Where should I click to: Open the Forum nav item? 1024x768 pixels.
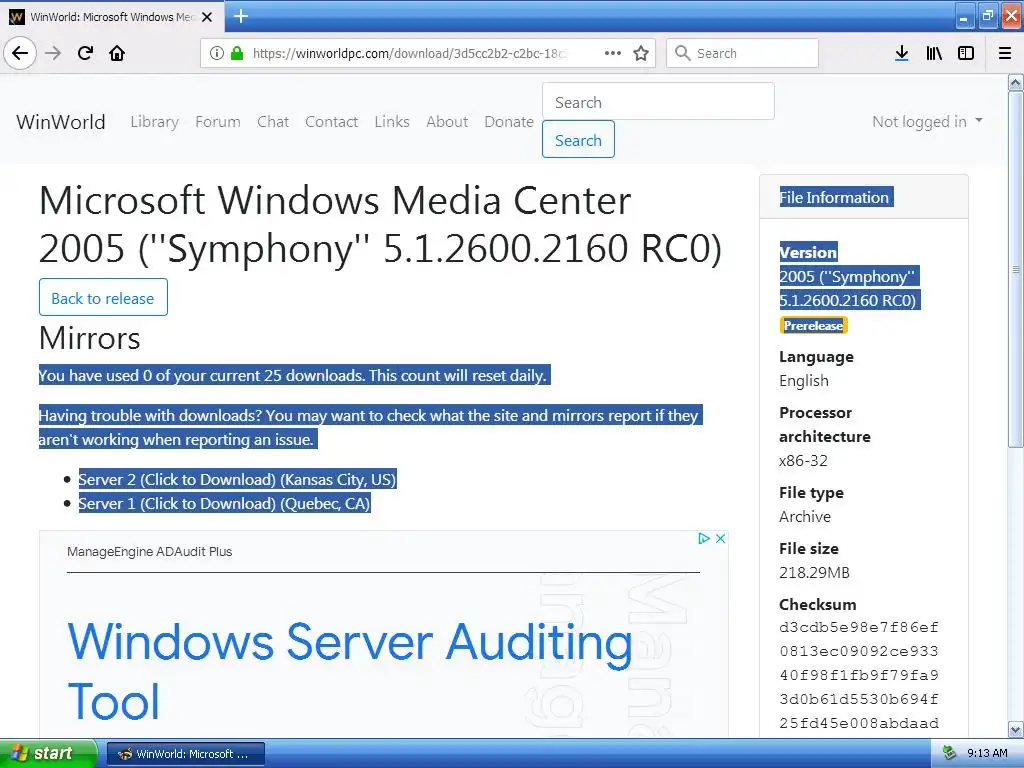(x=217, y=121)
